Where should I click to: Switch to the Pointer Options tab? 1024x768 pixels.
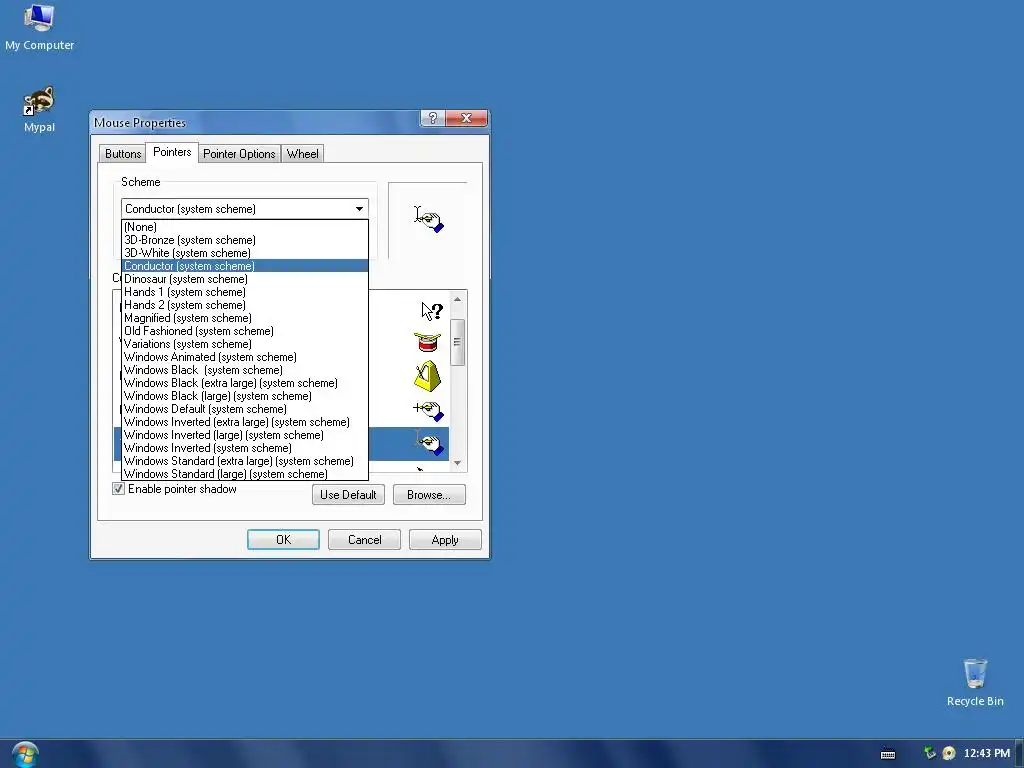point(239,153)
